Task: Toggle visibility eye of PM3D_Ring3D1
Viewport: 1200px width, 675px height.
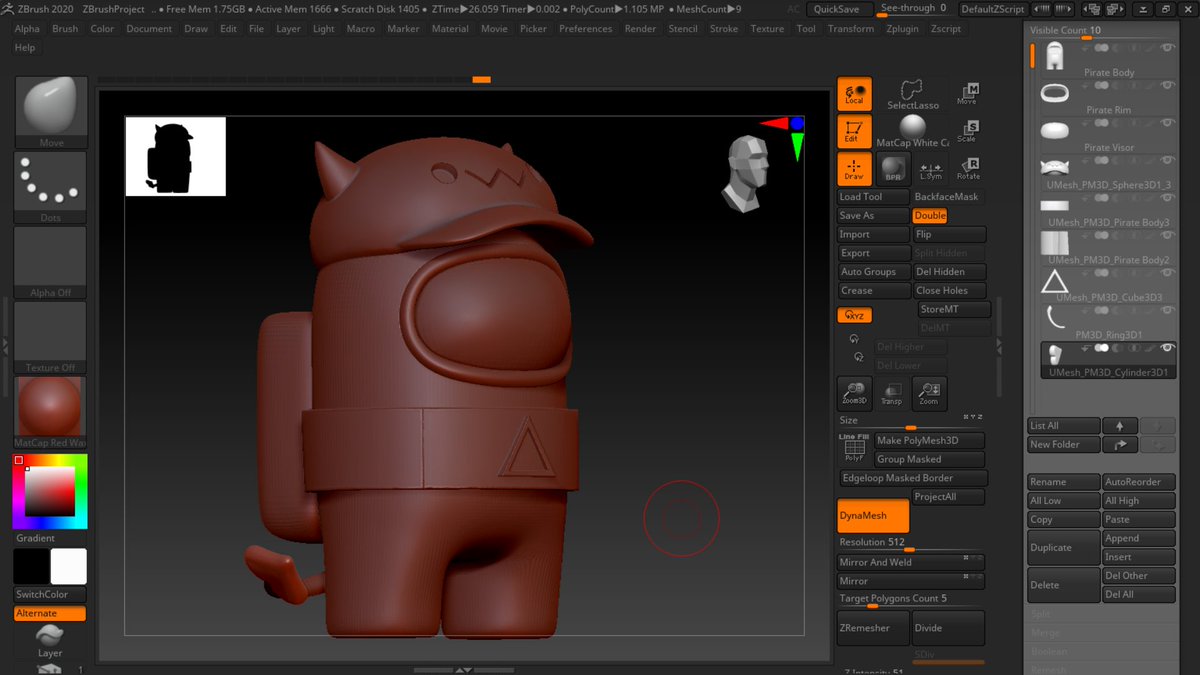Action: [x=1167, y=309]
